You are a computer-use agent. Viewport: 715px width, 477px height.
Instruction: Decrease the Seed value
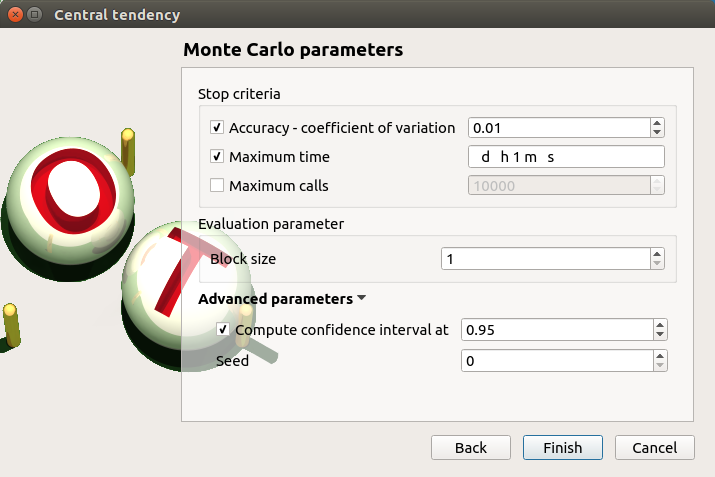click(659, 366)
